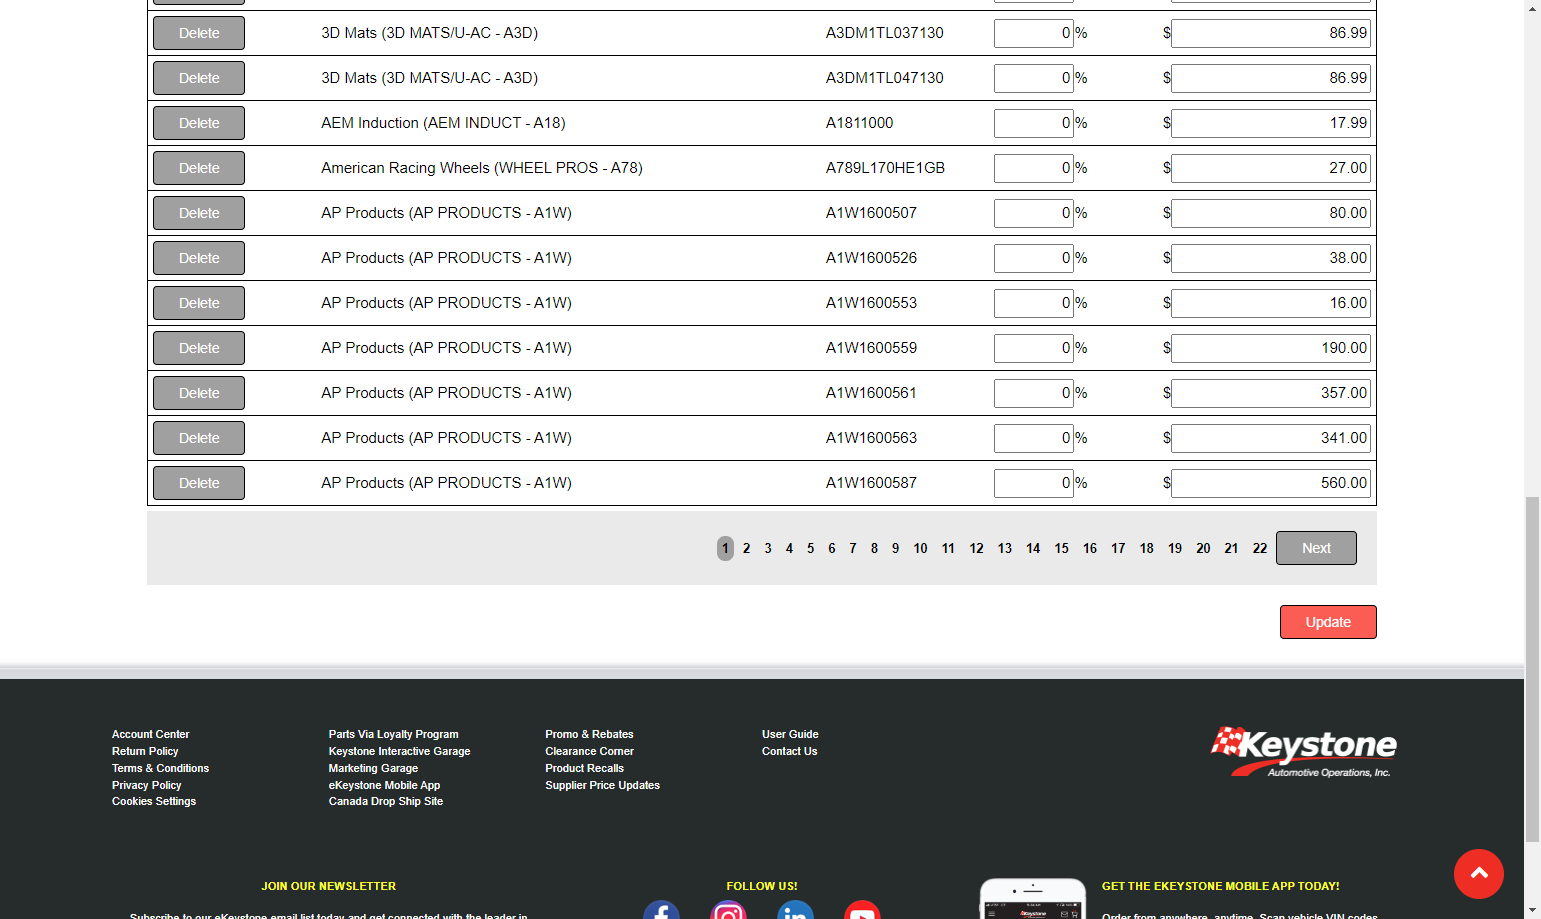Image resolution: width=1541 pixels, height=919 pixels.
Task: Open the Facebook social icon
Action: [661, 910]
